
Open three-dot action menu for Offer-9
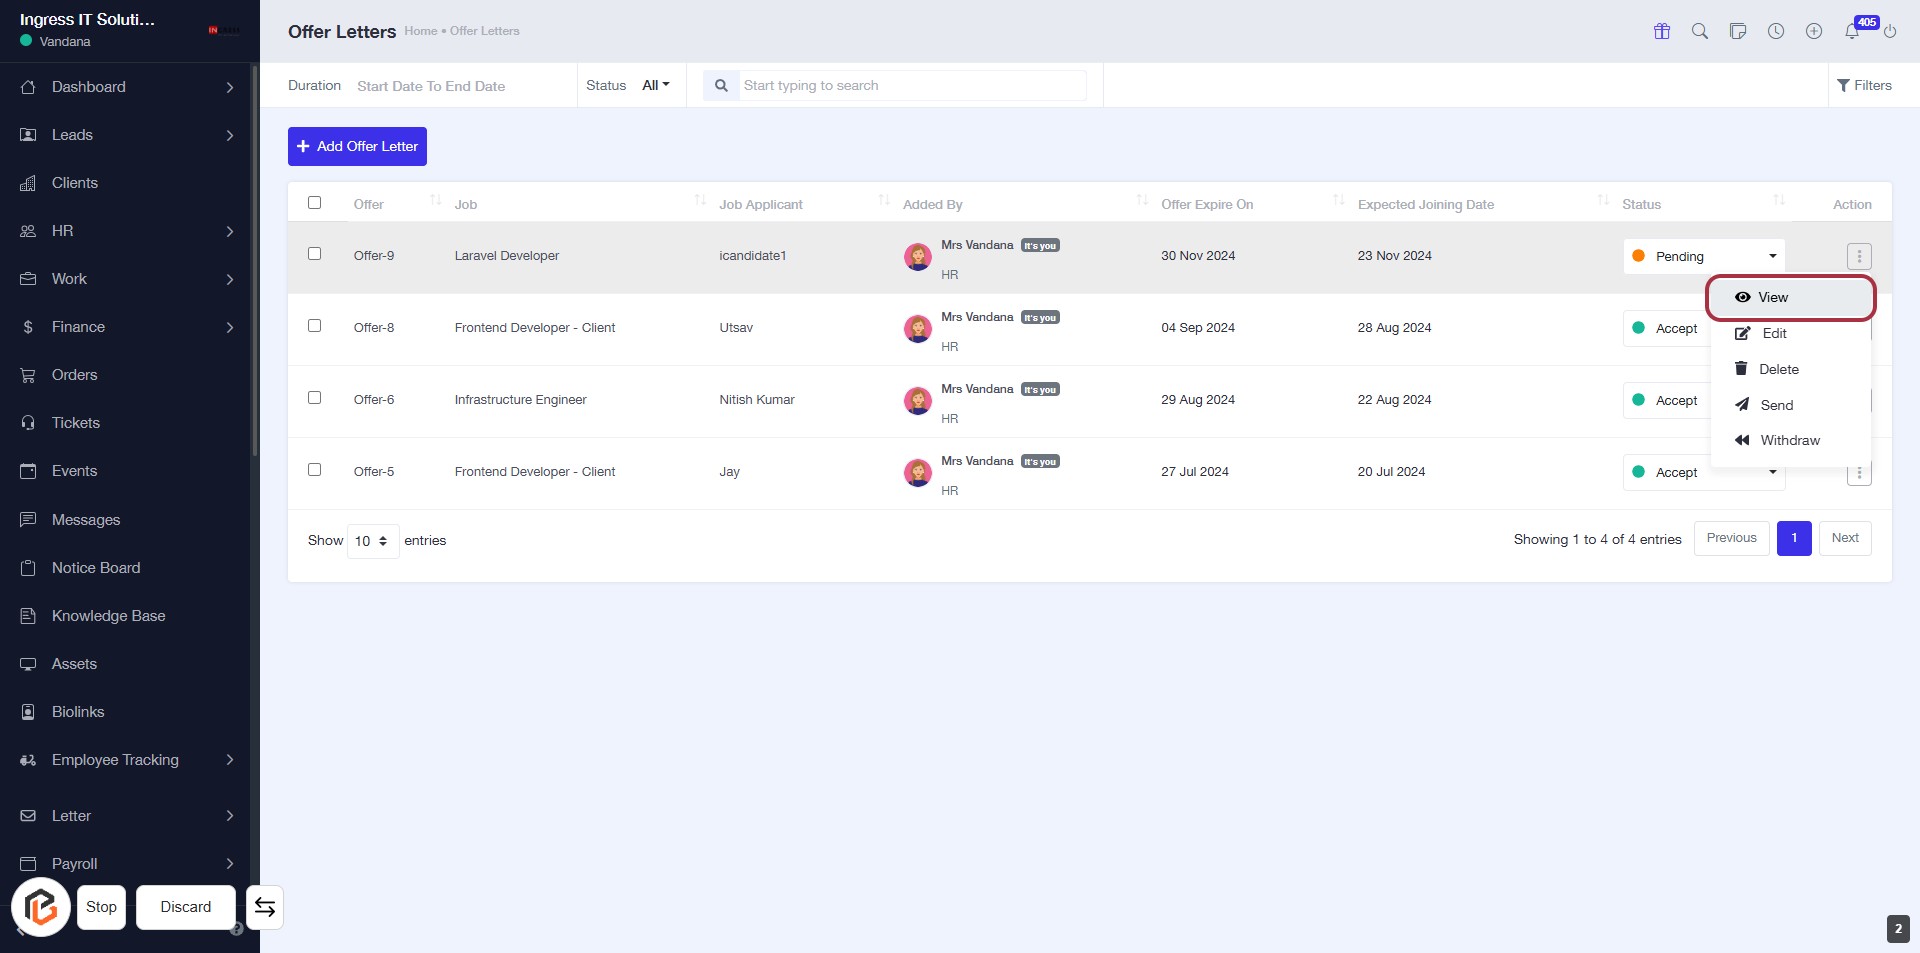pos(1858,257)
